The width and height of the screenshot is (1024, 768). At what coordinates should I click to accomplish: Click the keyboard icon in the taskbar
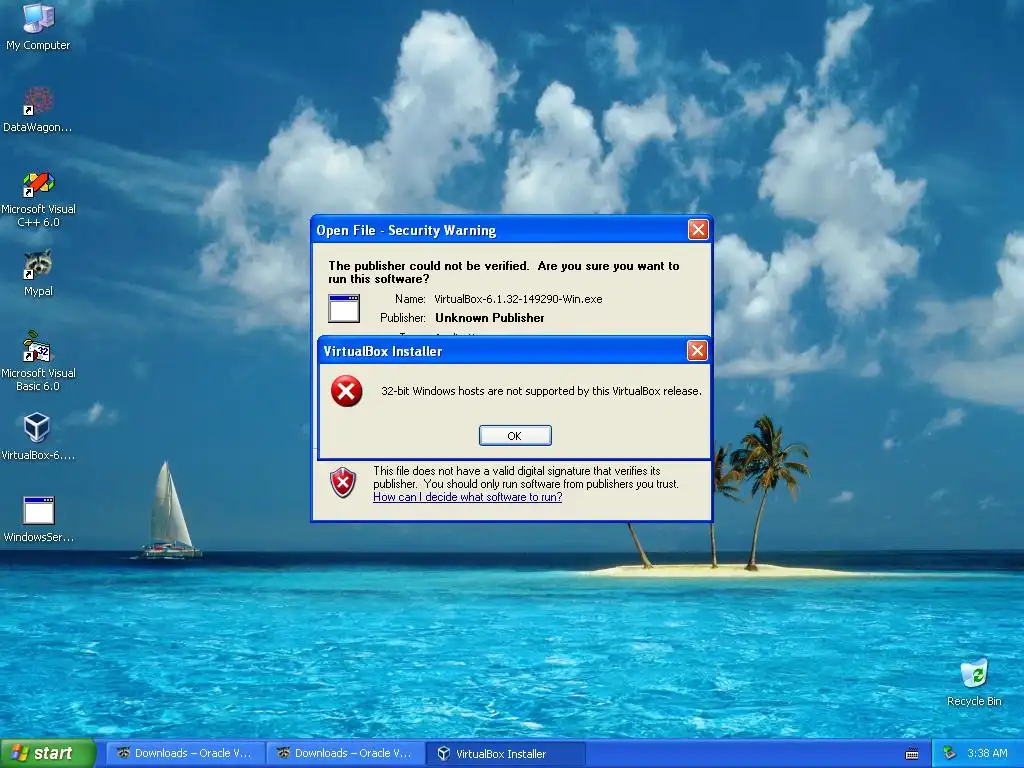[912, 754]
